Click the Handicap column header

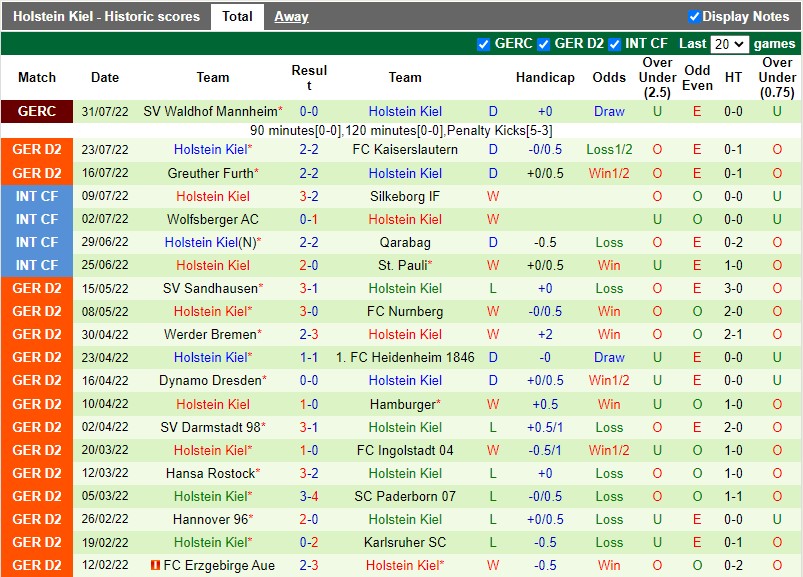[545, 77]
